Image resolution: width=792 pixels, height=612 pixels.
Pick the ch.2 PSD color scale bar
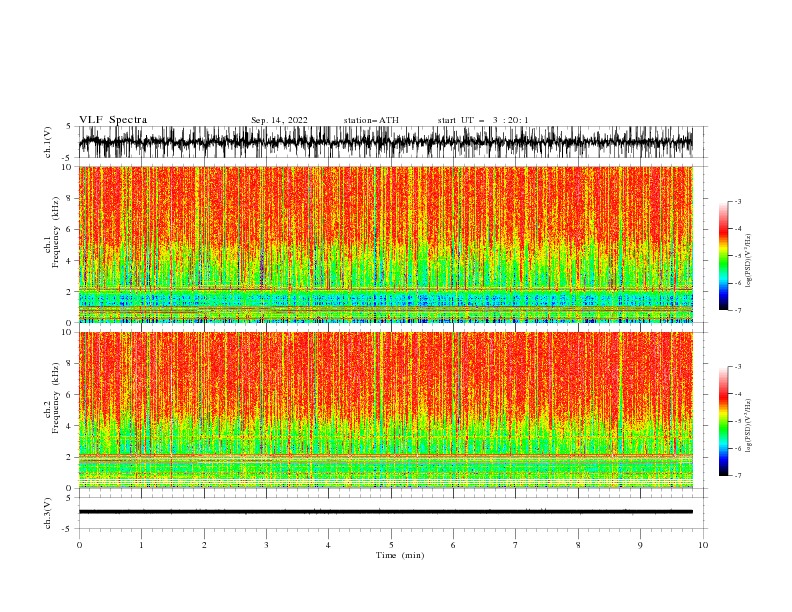tap(723, 421)
